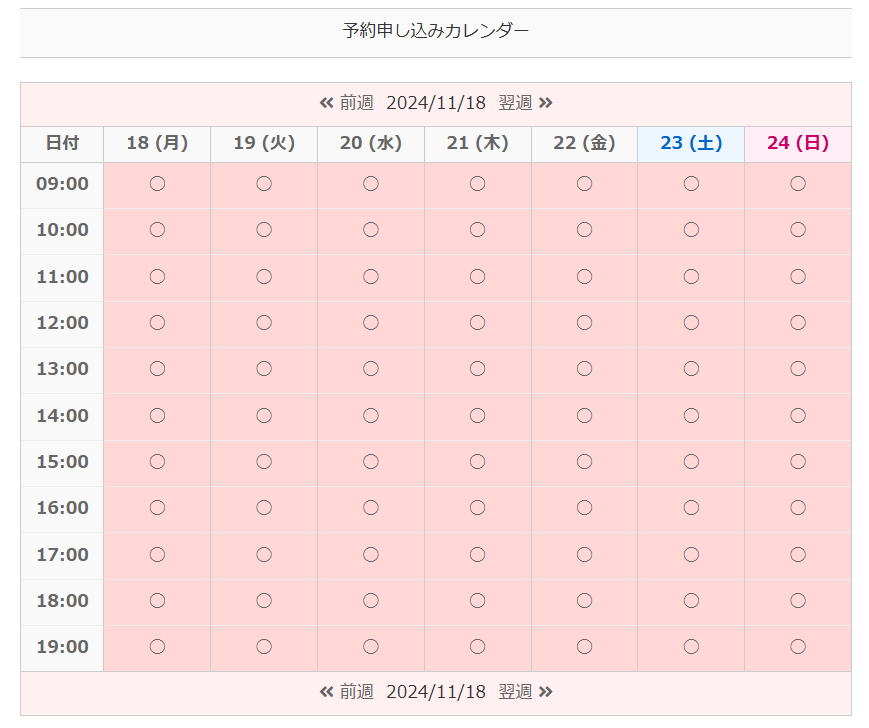Select the 10:00 slot on Tuesday 19

[x=264, y=230]
